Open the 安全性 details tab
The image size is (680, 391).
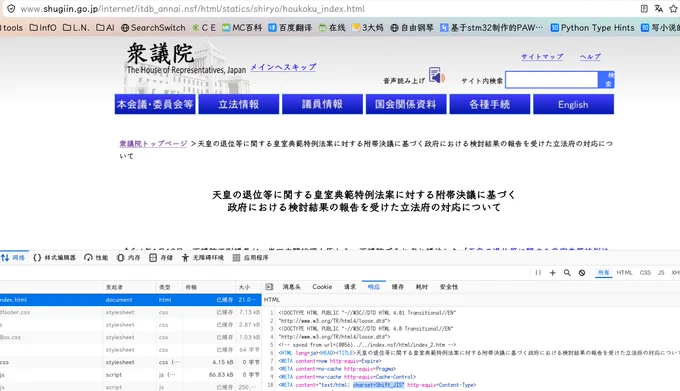pyautogui.click(x=449, y=287)
